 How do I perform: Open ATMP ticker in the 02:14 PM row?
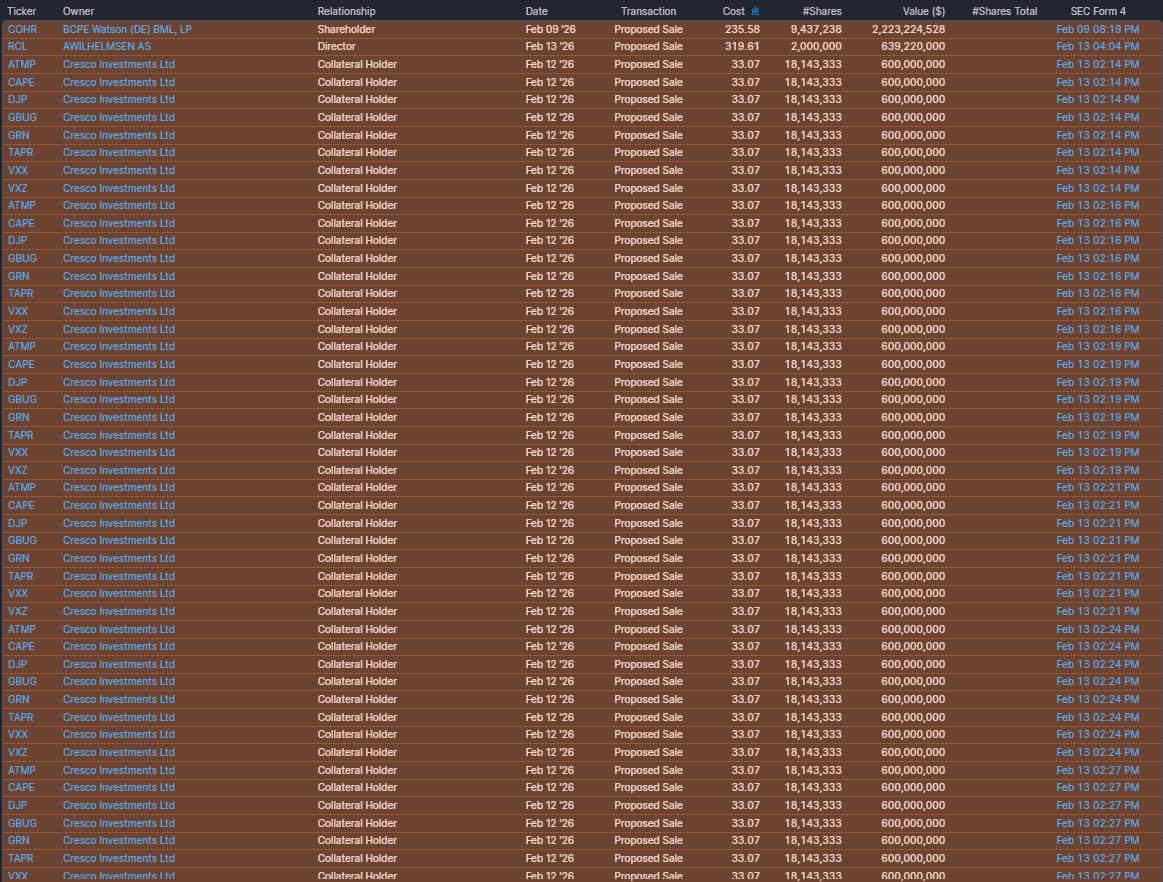(x=22, y=64)
